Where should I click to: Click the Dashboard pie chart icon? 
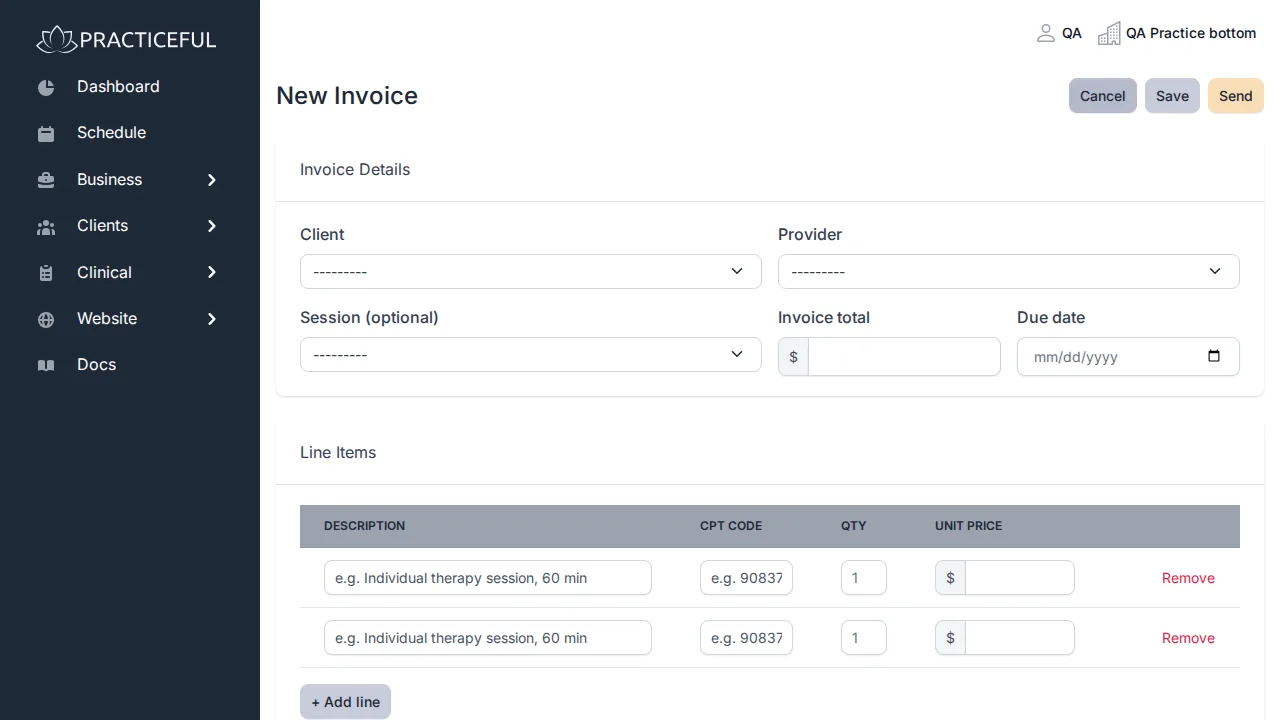[x=46, y=87]
